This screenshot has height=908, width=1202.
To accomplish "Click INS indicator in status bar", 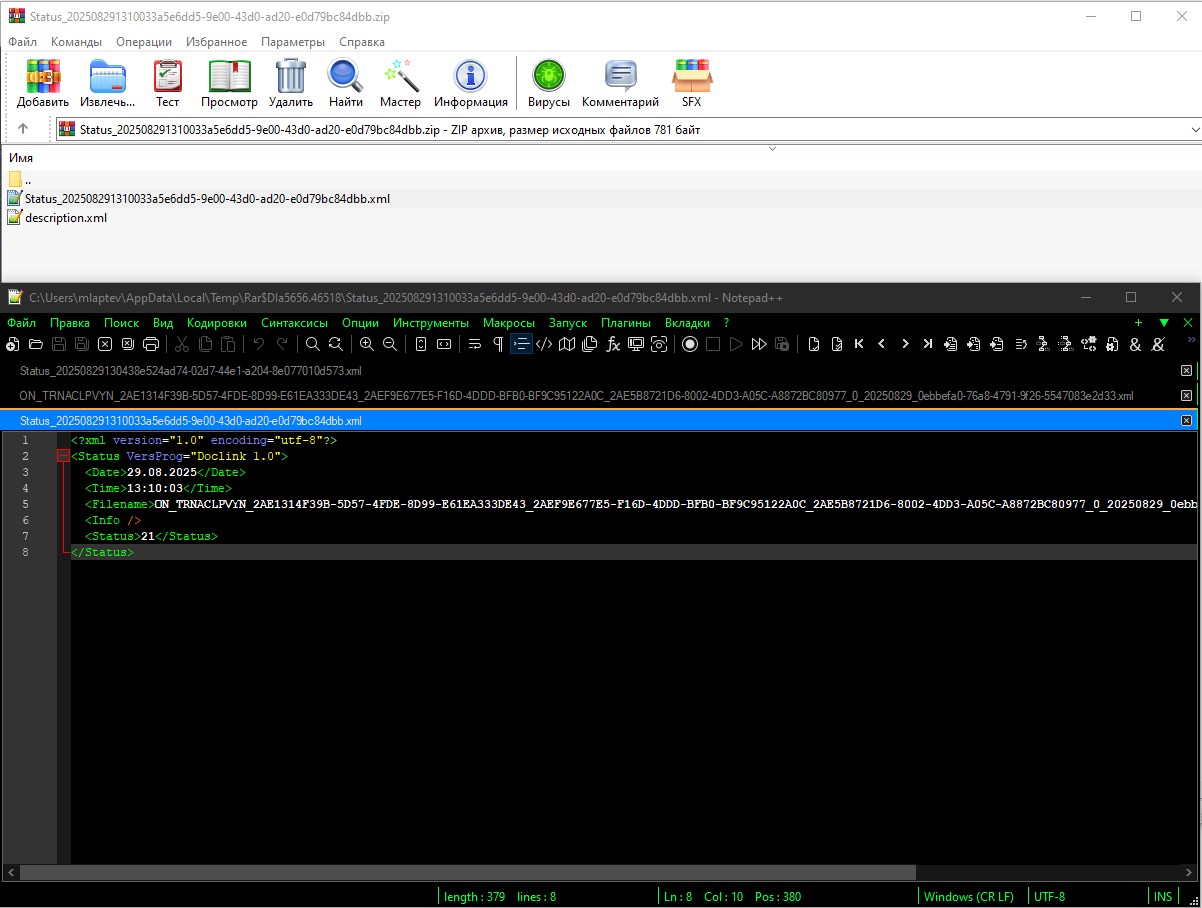I will point(1163,897).
